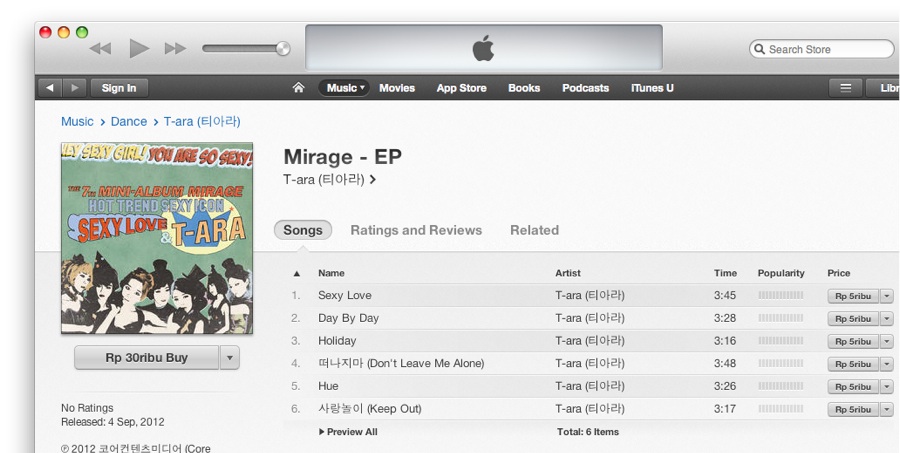Select the song Keep Out

click(x=370, y=409)
